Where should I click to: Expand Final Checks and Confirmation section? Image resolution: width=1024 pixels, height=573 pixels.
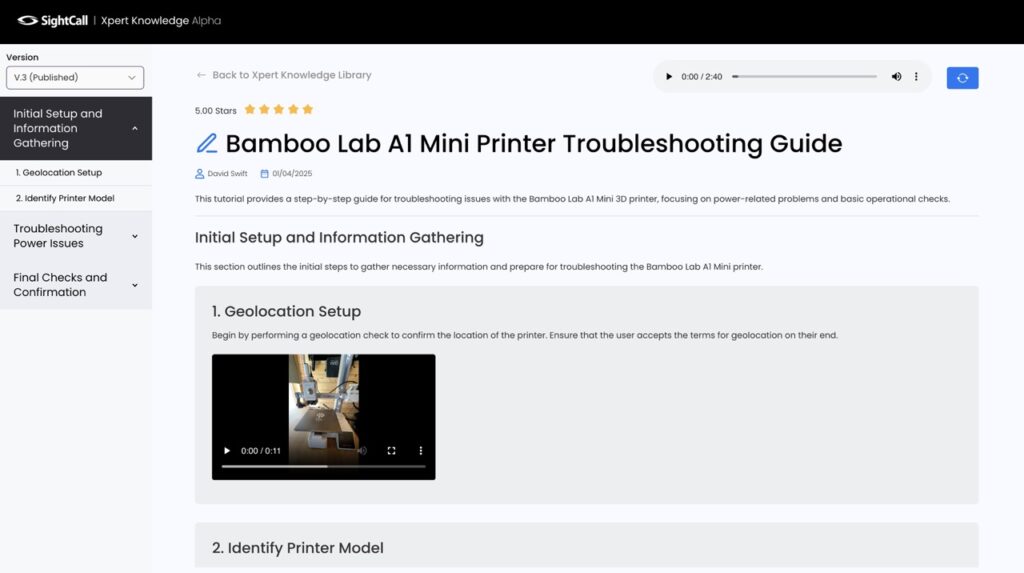click(76, 285)
